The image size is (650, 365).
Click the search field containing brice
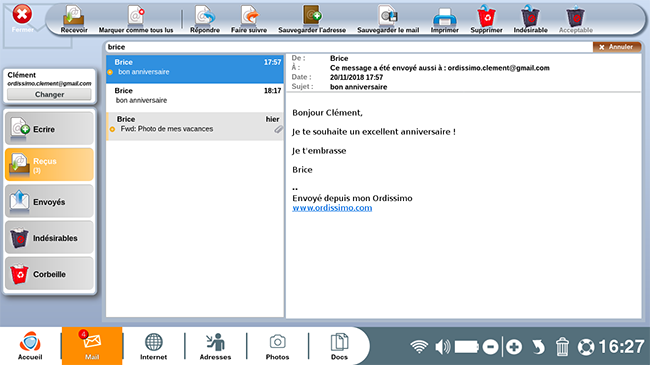point(348,47)
